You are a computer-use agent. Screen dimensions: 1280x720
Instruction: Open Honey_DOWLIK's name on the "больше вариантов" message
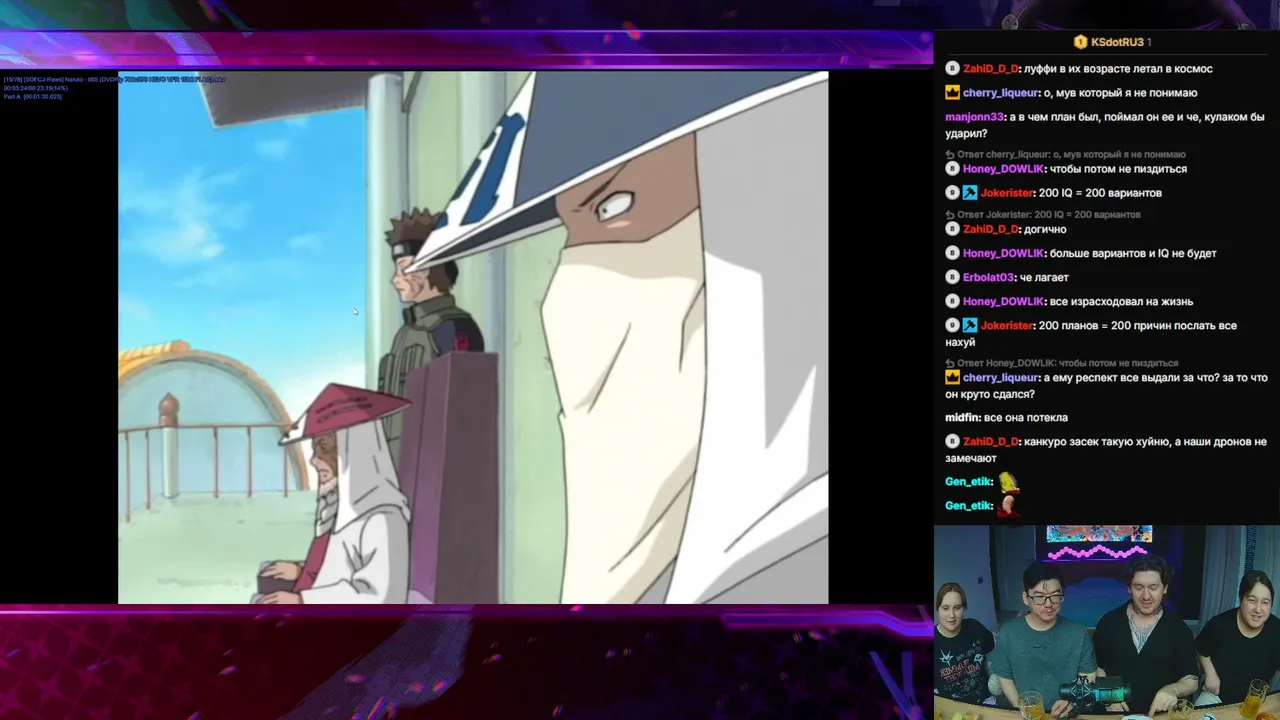coord(1004,253)
